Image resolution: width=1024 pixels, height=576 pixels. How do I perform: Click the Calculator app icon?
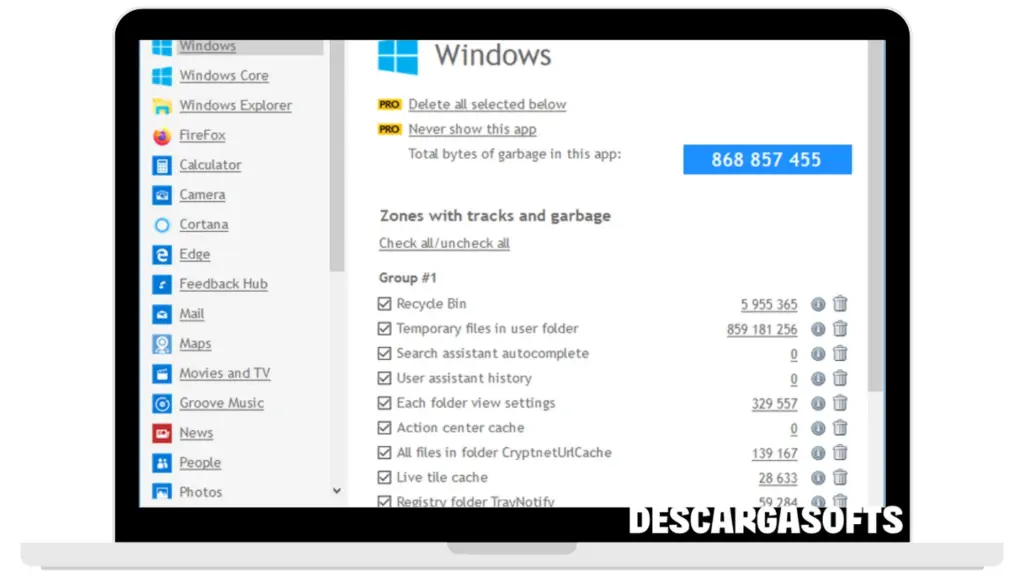point(162,165)
